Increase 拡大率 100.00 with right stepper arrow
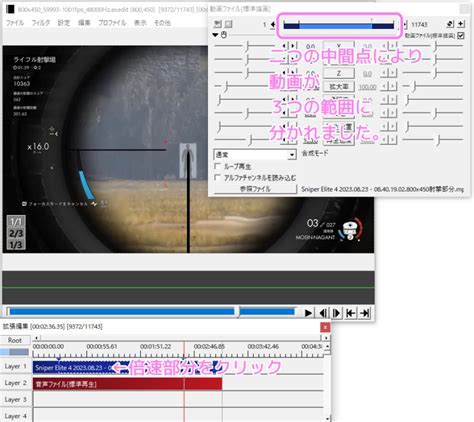 pos(392,86)
